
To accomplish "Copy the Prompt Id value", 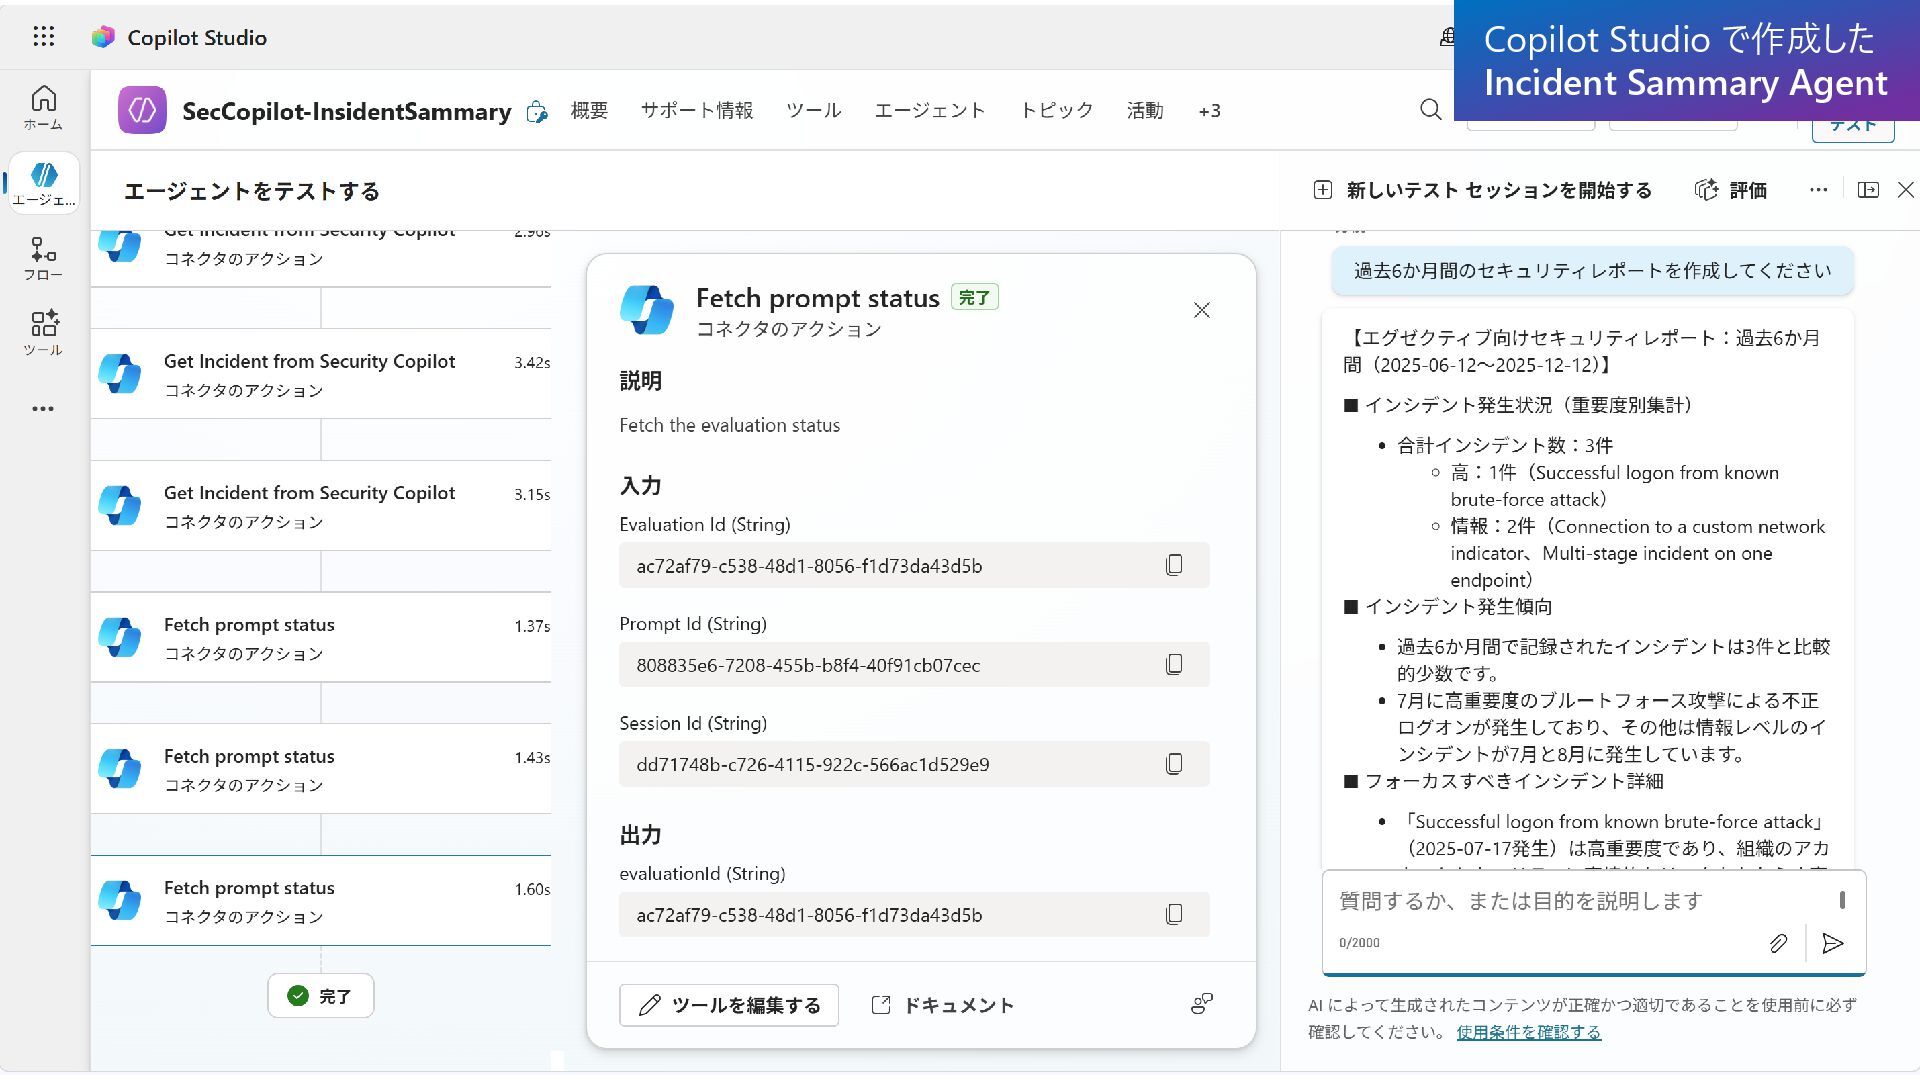I will click(1174, 665).
